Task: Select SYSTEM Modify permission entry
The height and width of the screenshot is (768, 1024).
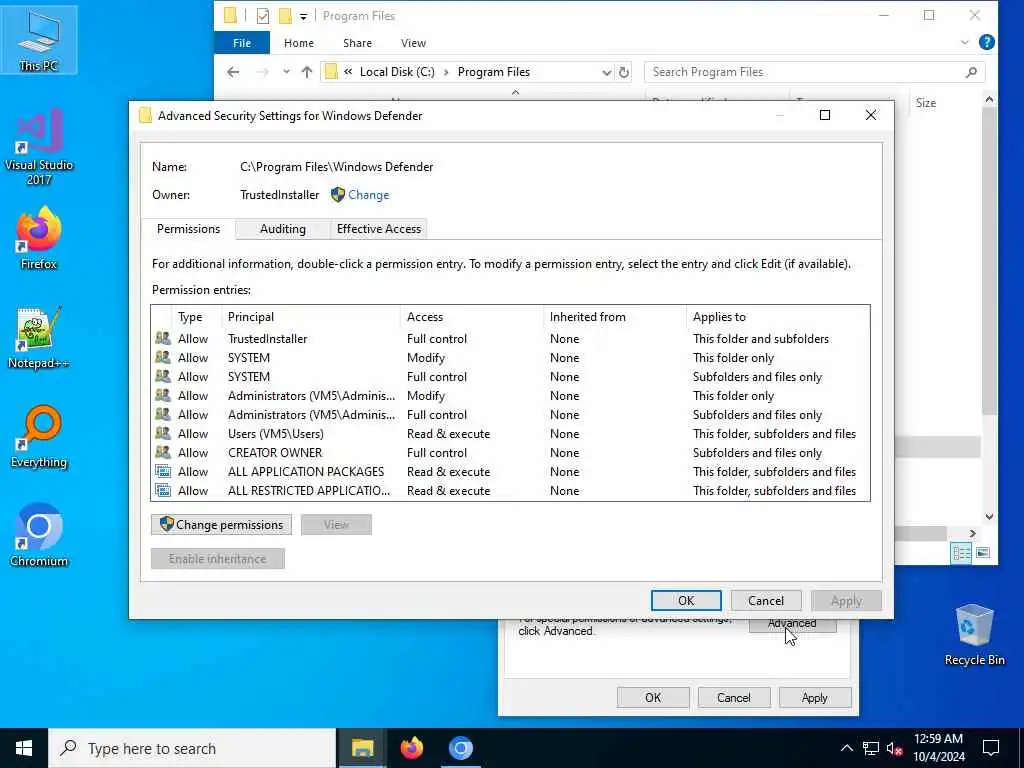Action: pyautogui.click(x=510, y=358)
